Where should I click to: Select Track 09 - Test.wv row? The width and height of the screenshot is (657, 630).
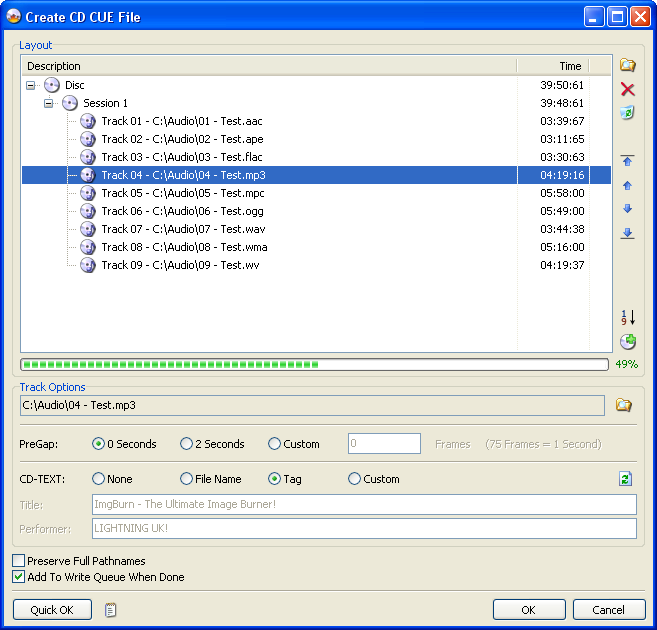[316, 265]
